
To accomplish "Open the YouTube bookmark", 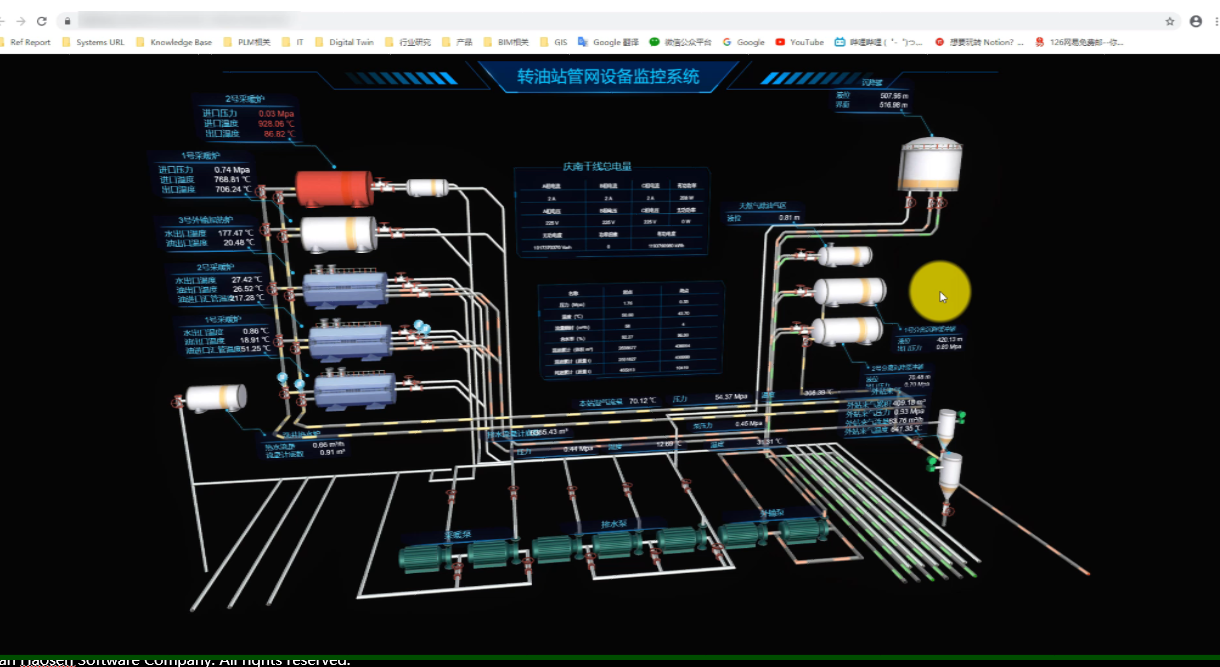I will click(800, 42).
